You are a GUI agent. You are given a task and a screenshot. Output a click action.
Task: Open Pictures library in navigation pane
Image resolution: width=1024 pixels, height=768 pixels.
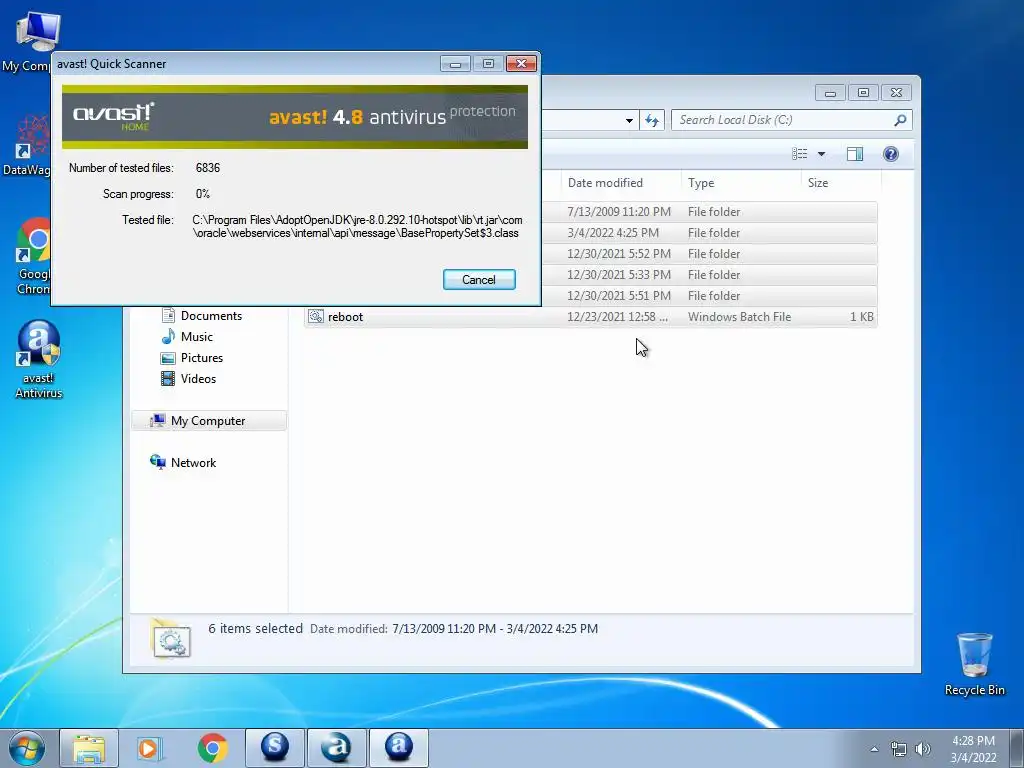(192, 358)
